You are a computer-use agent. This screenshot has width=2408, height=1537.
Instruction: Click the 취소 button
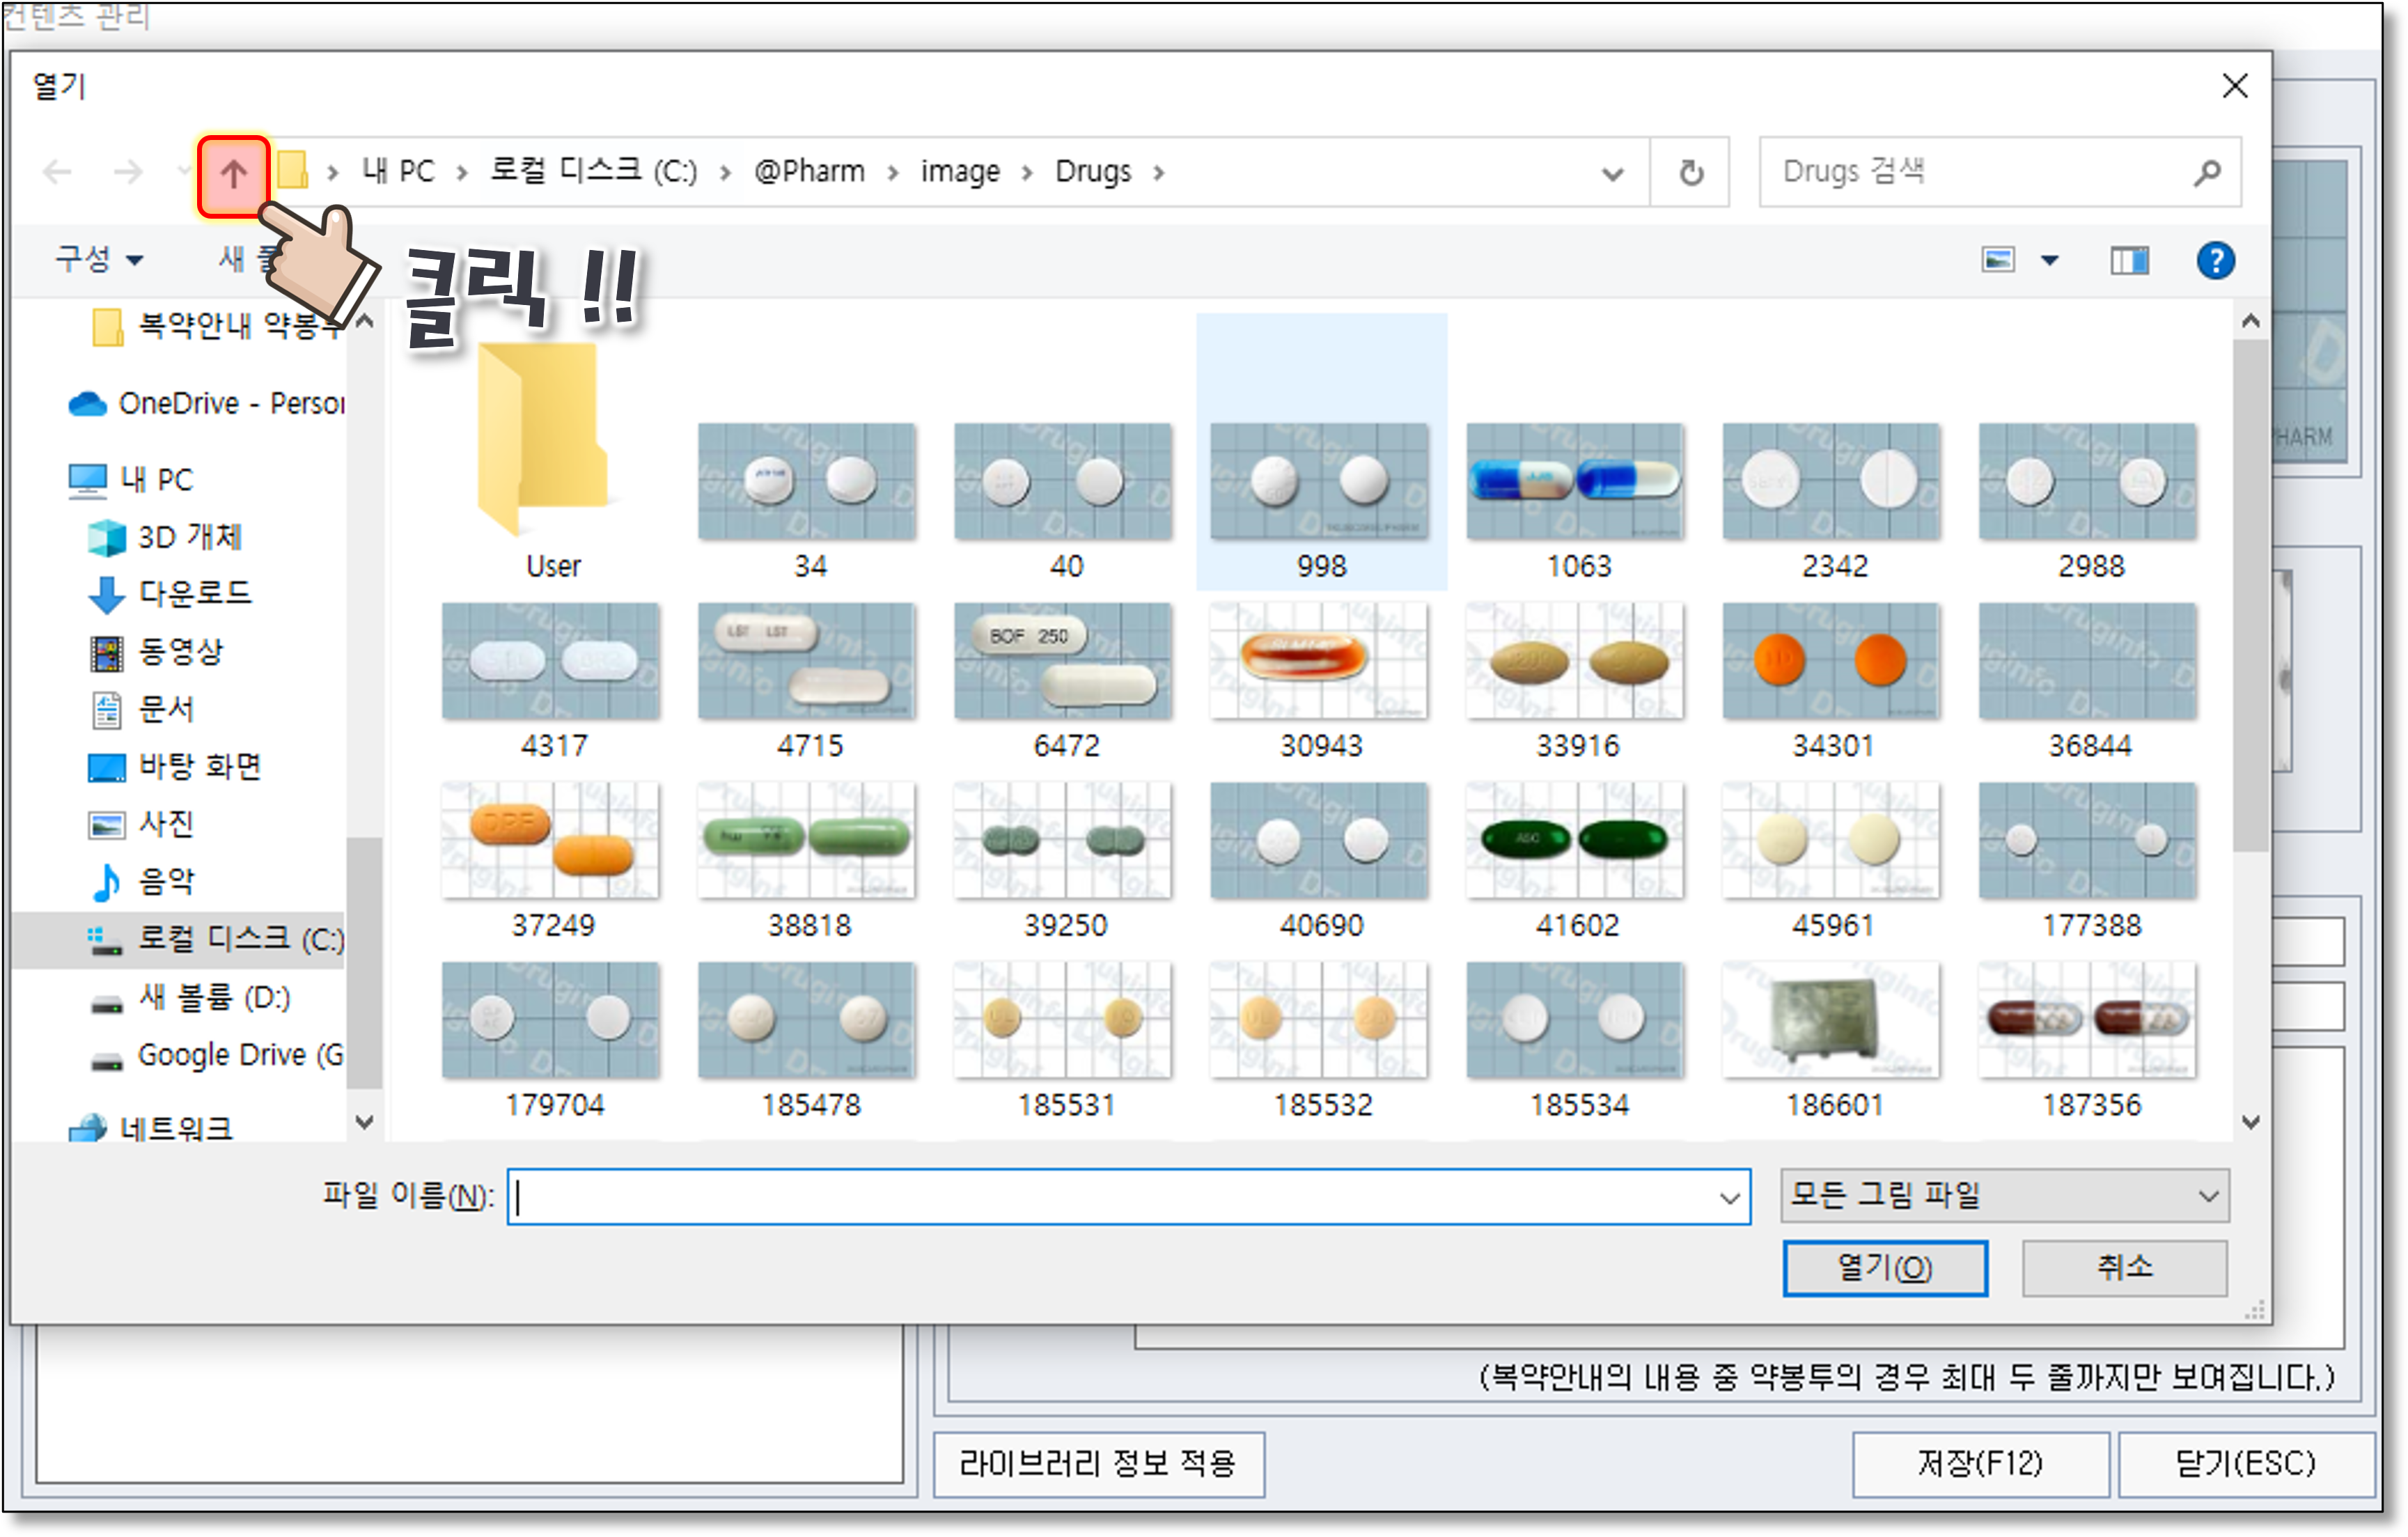(2124, 1268)
